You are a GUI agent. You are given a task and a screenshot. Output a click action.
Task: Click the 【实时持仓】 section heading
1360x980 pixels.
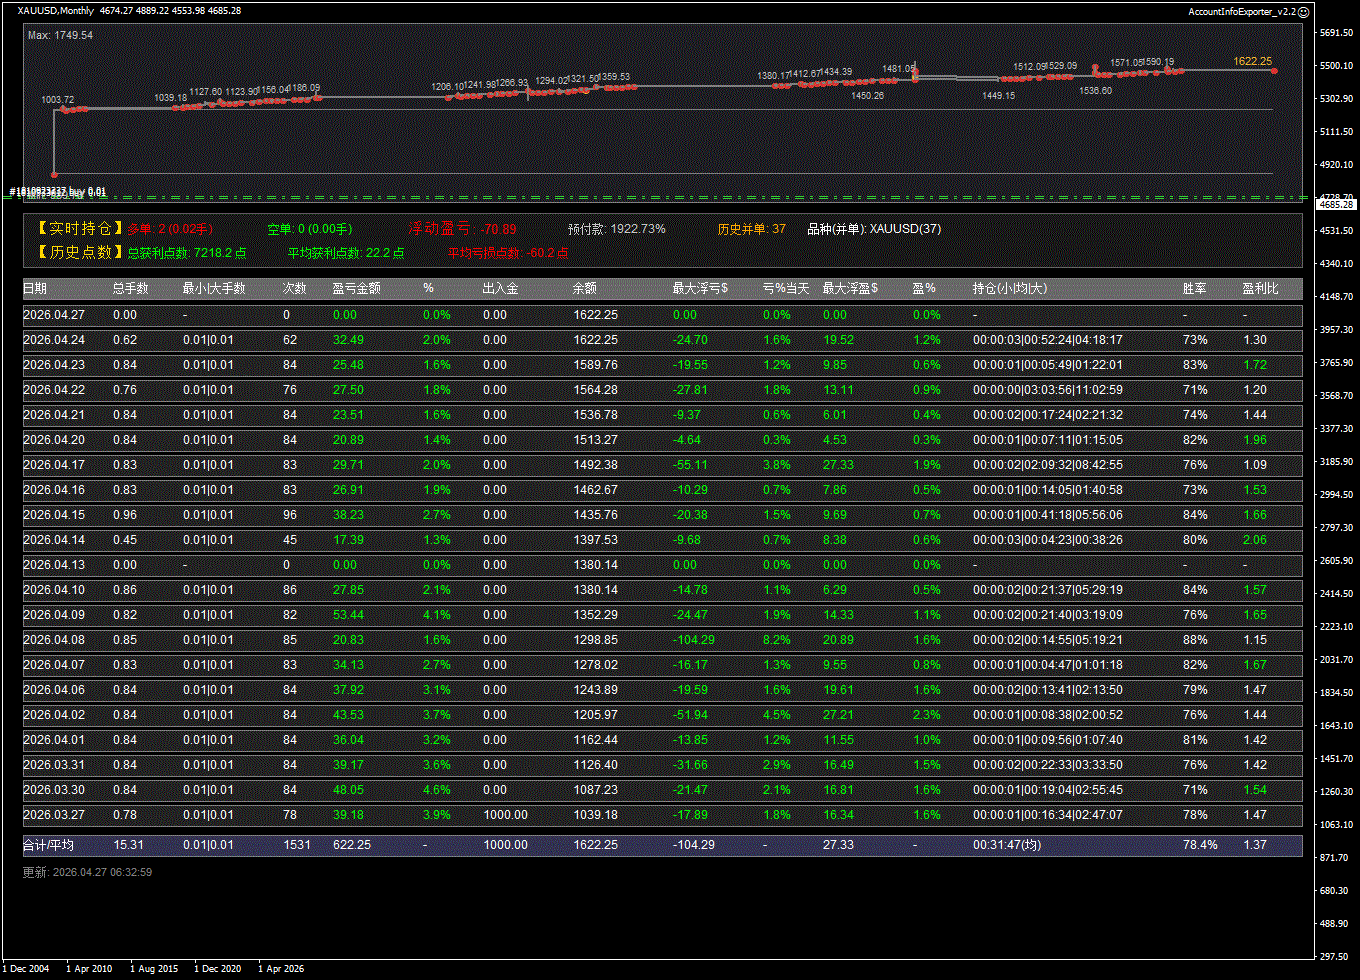pos(74,229)
